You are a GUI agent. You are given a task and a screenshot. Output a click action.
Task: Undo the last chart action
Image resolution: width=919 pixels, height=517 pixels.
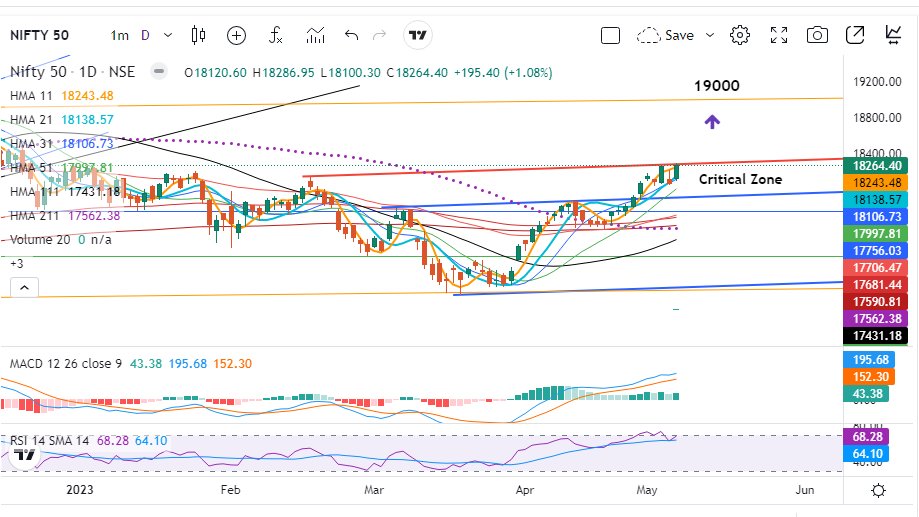click(351, 35)
